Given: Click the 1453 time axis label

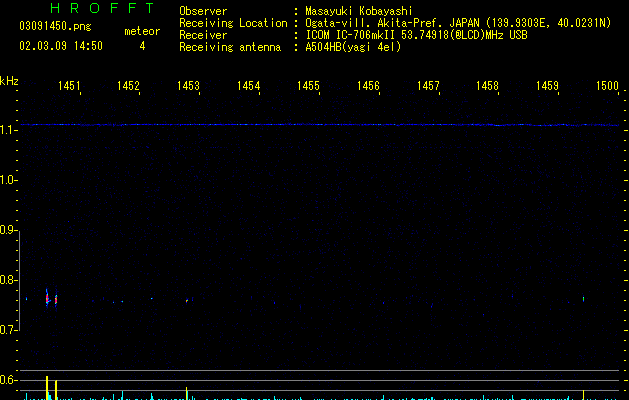Looking at the screenshot, I should point(188,86).
